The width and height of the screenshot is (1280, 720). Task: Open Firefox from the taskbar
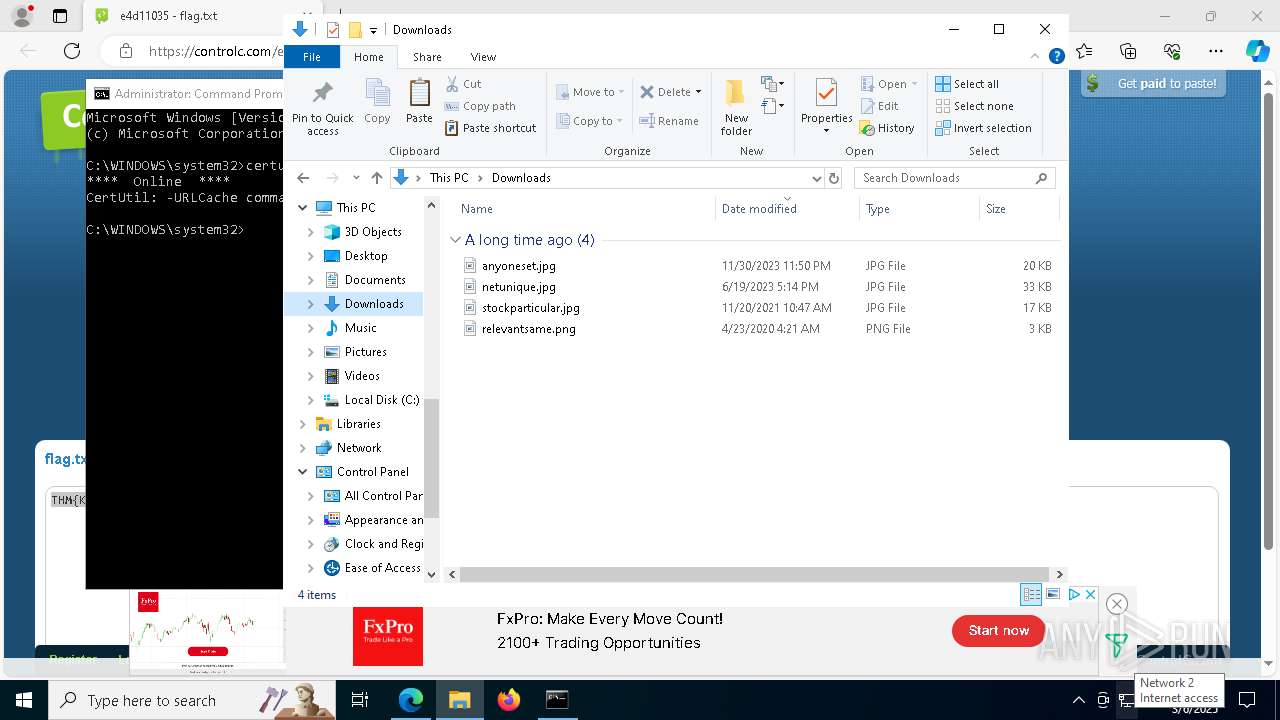(509, 700)
